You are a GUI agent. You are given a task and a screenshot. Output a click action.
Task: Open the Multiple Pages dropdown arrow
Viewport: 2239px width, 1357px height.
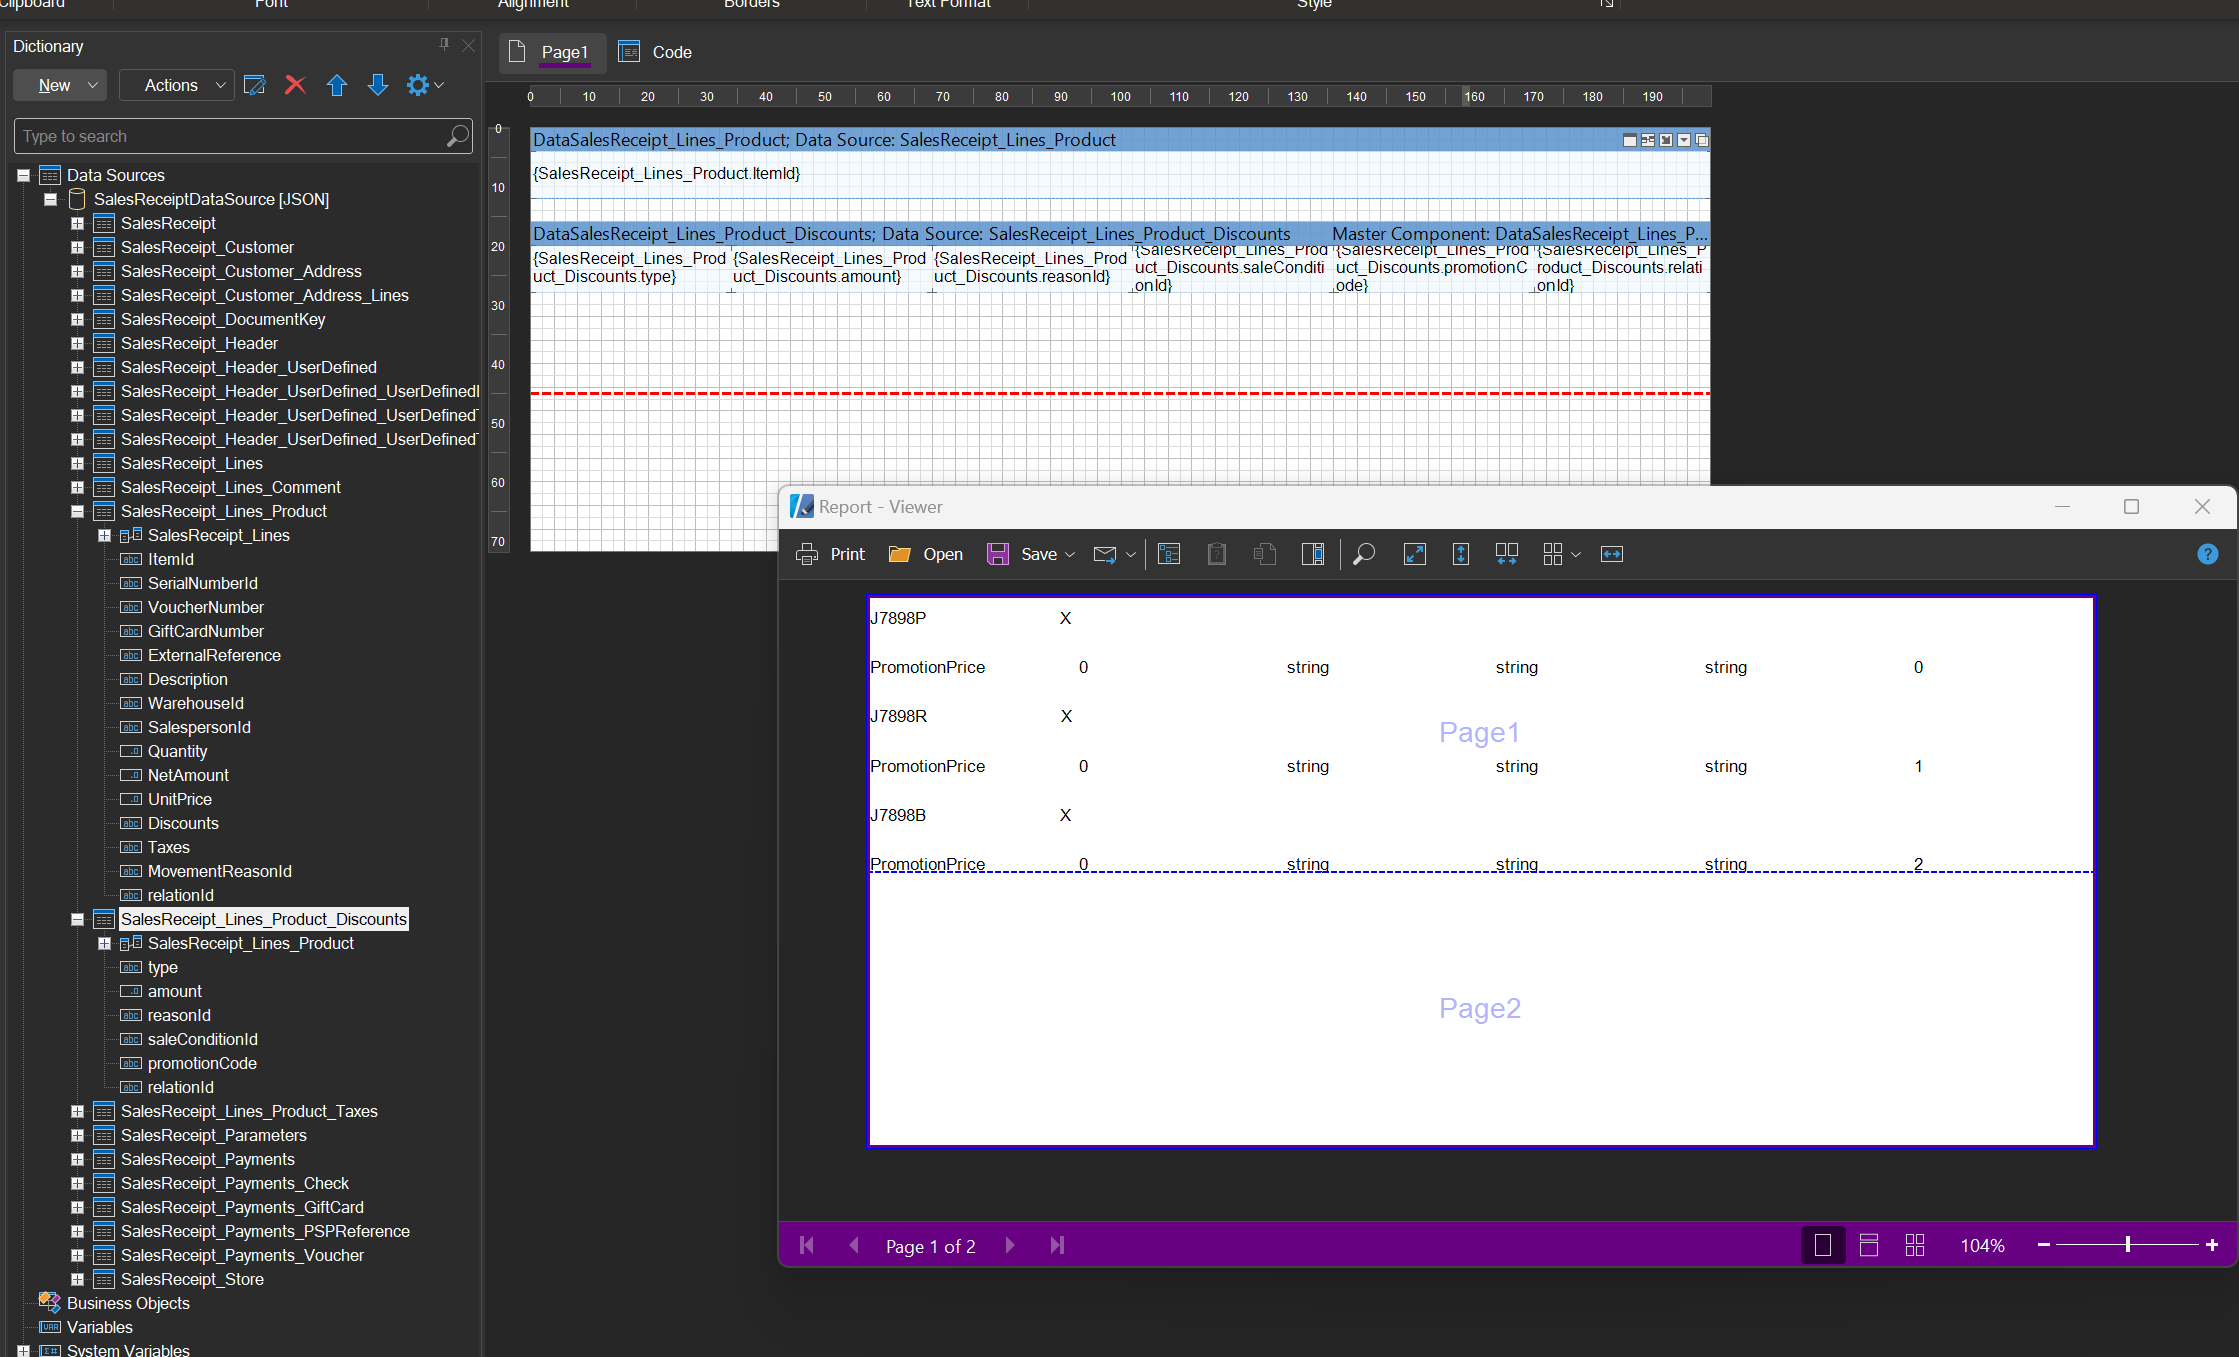(1576, 555)
